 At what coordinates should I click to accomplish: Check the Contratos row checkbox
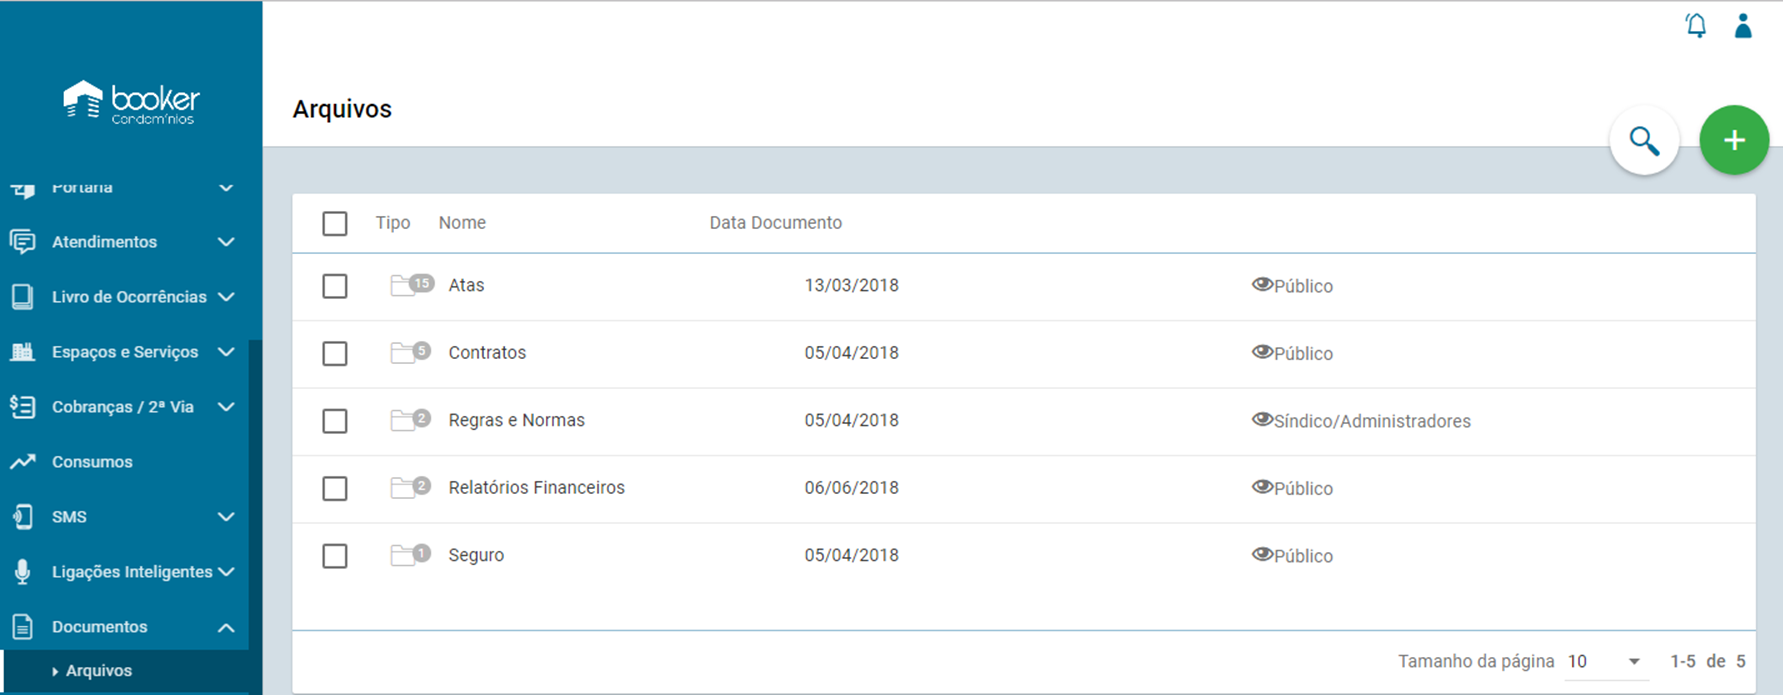click(x=335, y=353)
